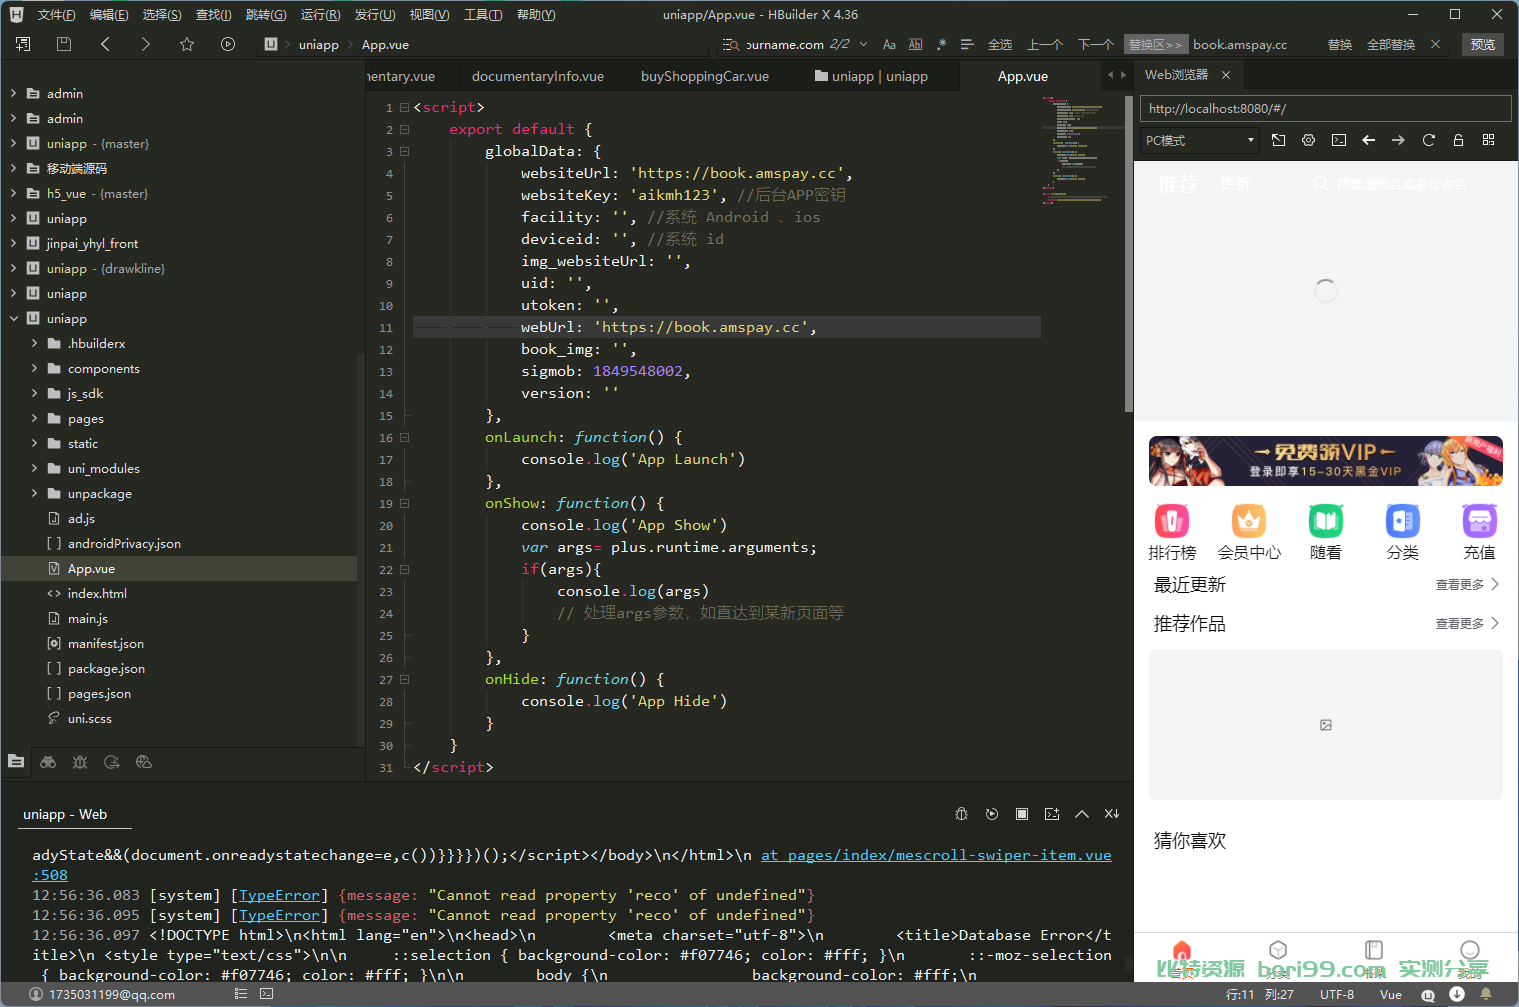This screenshot has width=1519, height=1007.
Task: Click 查看更多 beside 推荐作品
Action: (1467, 623)
